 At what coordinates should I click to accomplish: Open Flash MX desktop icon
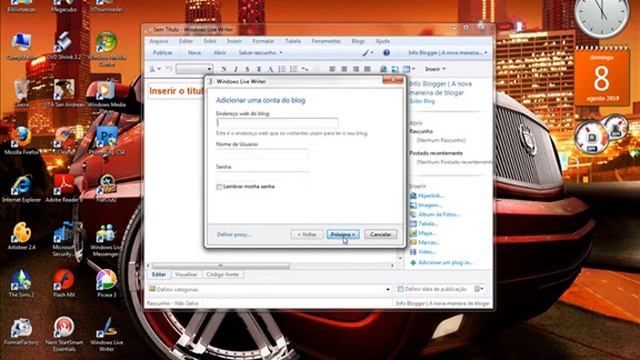(x=64, y=283)
